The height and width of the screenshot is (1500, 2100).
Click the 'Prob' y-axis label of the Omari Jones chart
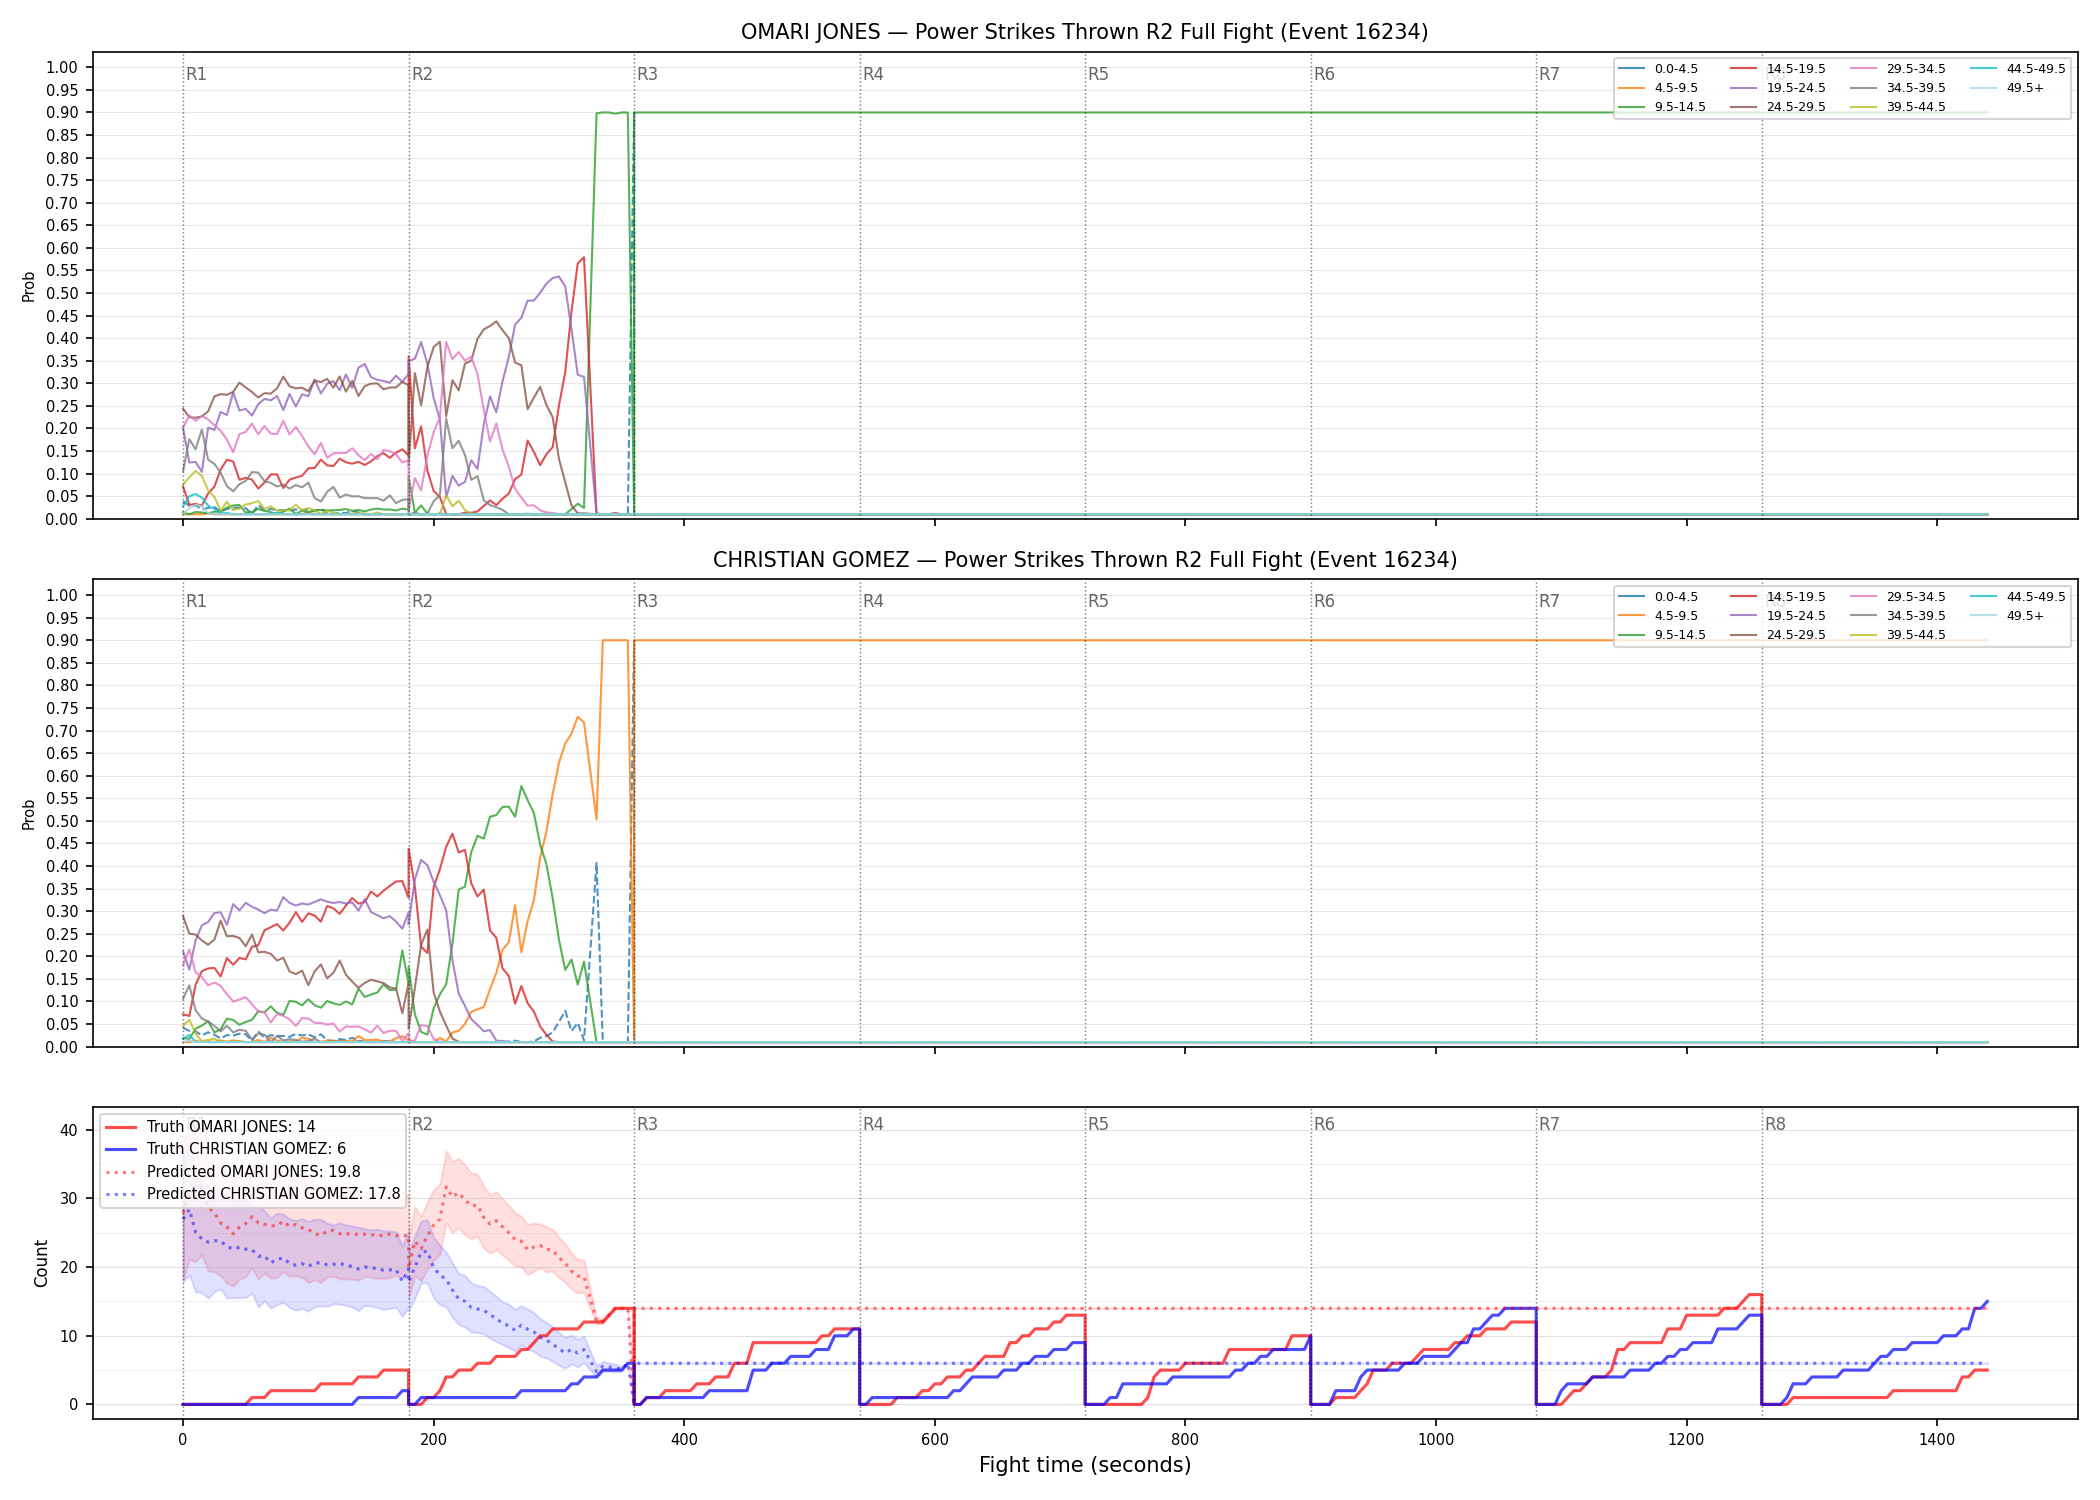tap(29, 286)
